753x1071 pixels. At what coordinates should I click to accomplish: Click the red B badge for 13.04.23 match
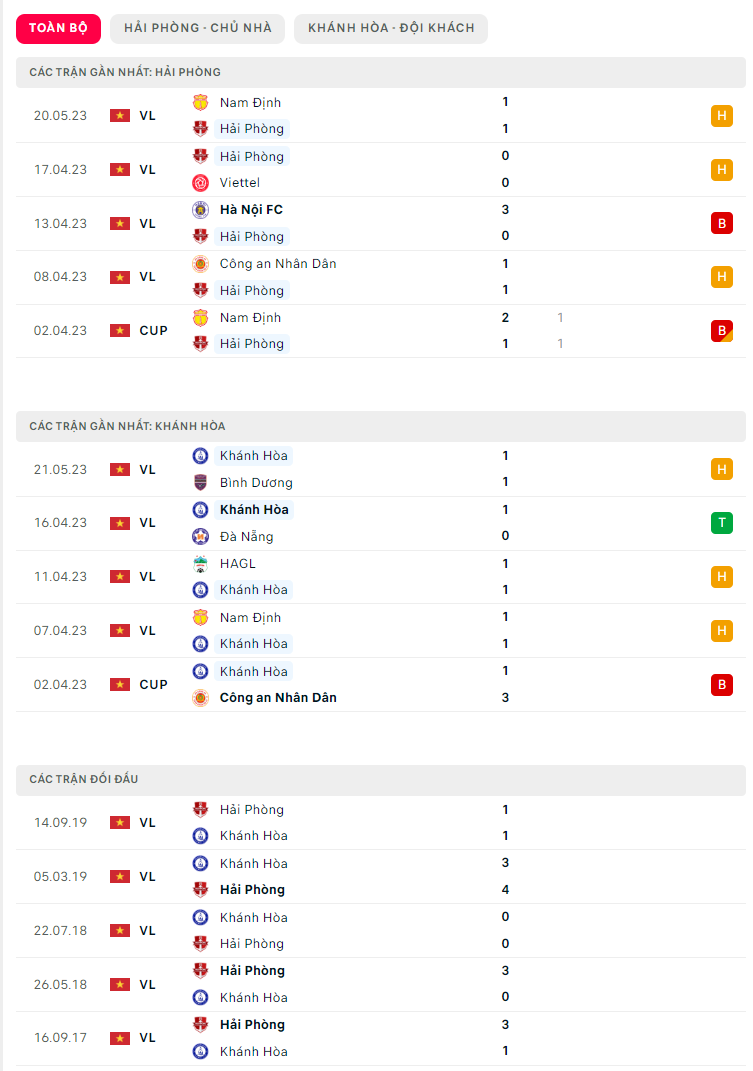pyautogui.click(x=722, y=224)
